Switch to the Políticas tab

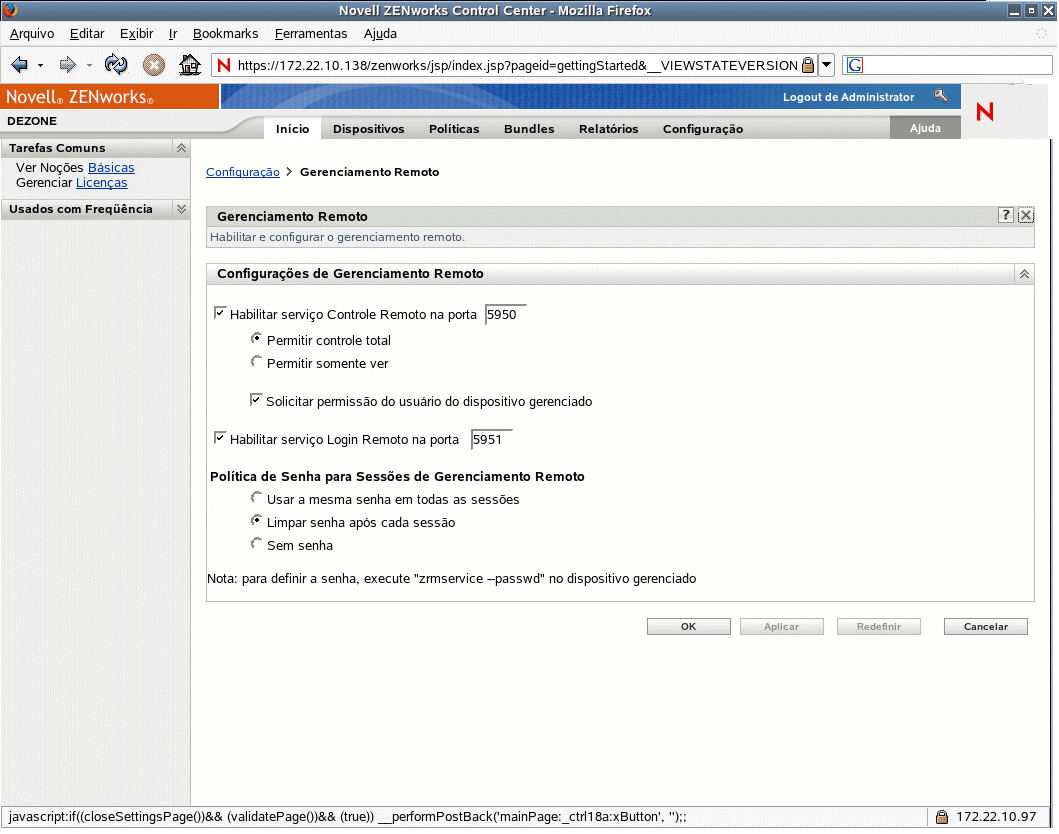click(454, 128)
